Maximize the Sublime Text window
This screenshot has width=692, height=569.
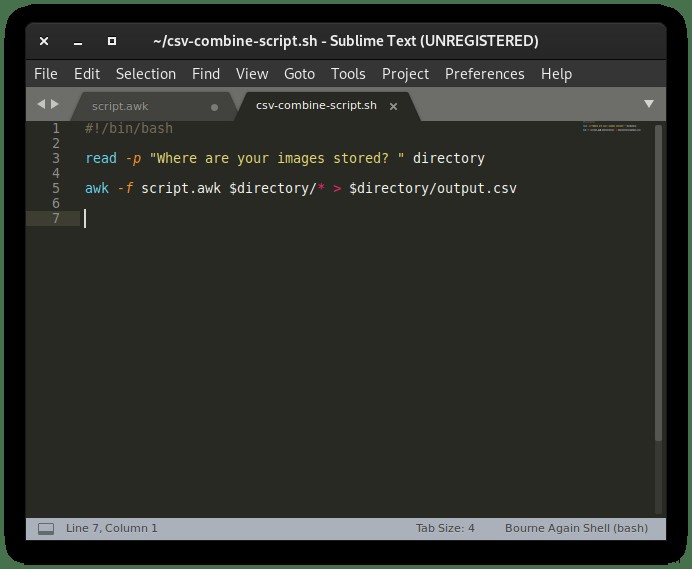tap(112, 41)
